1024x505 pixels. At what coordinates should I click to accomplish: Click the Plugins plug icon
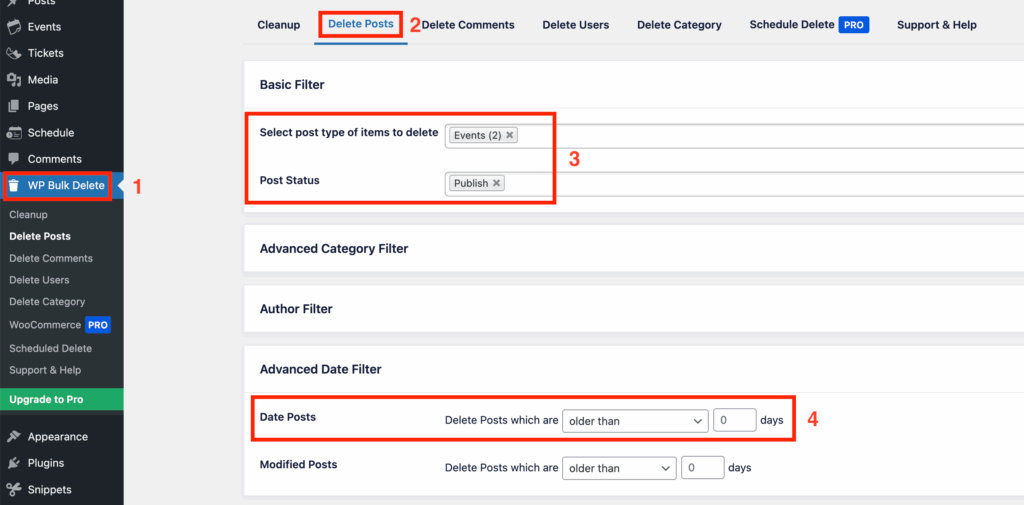point(14,463)
